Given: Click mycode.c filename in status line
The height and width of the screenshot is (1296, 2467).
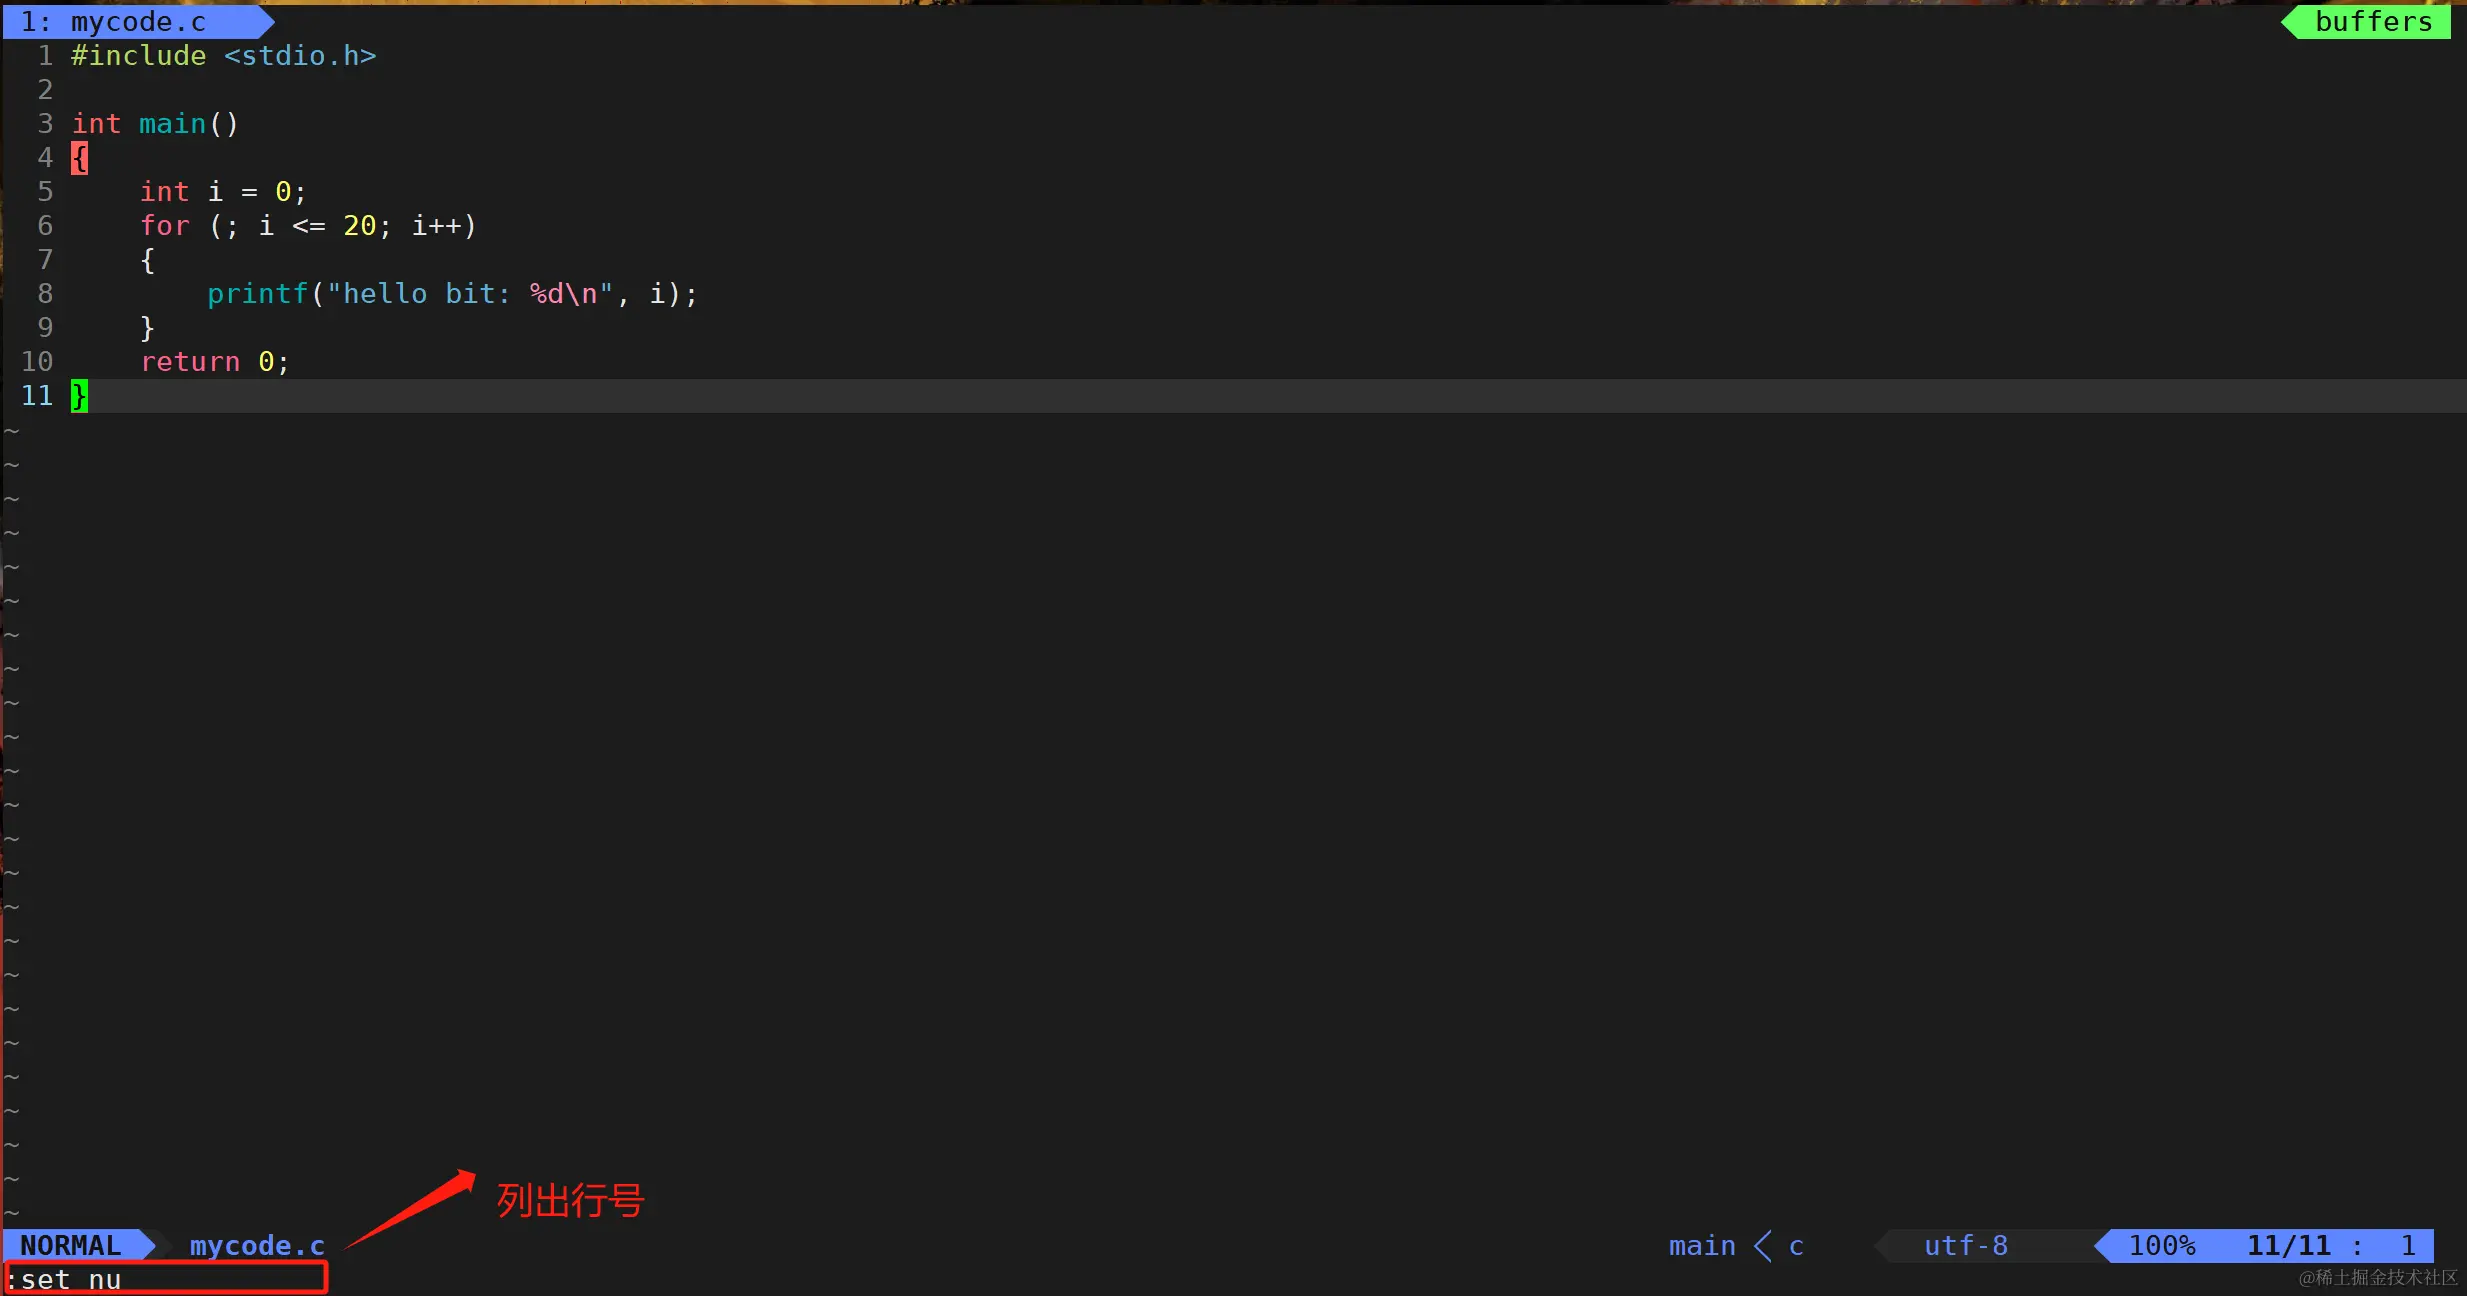Looking at the screenshot, I should coord(257,1246).
